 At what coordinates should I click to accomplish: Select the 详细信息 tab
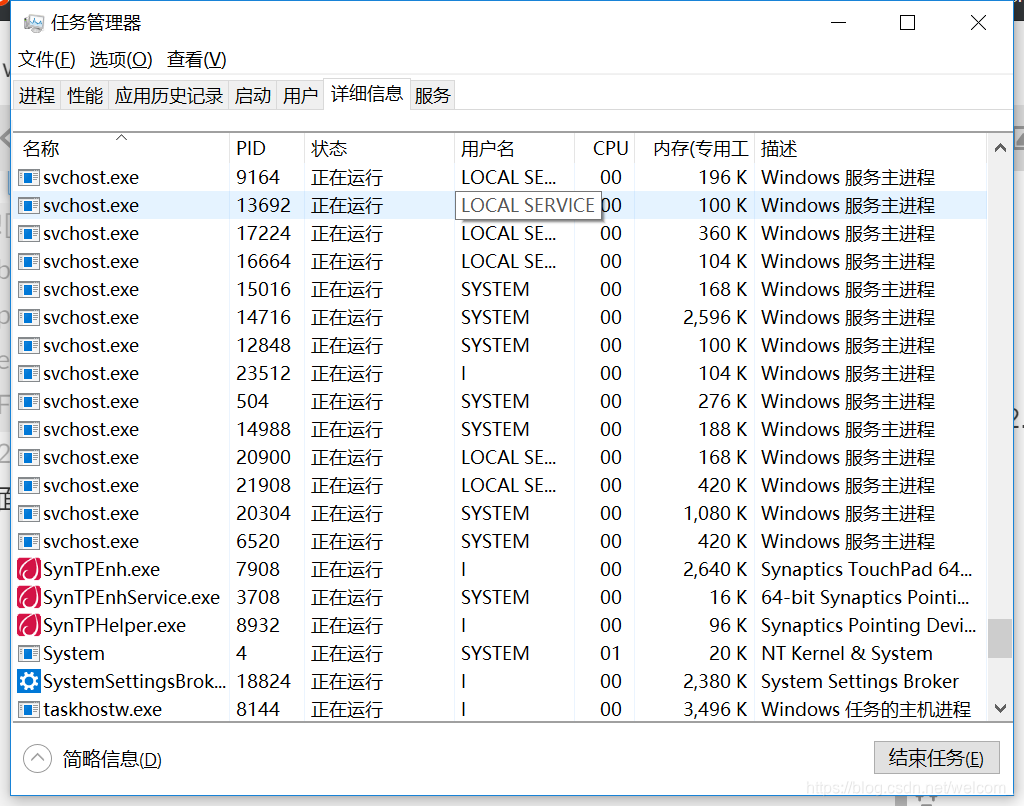(x=367, y=94)
